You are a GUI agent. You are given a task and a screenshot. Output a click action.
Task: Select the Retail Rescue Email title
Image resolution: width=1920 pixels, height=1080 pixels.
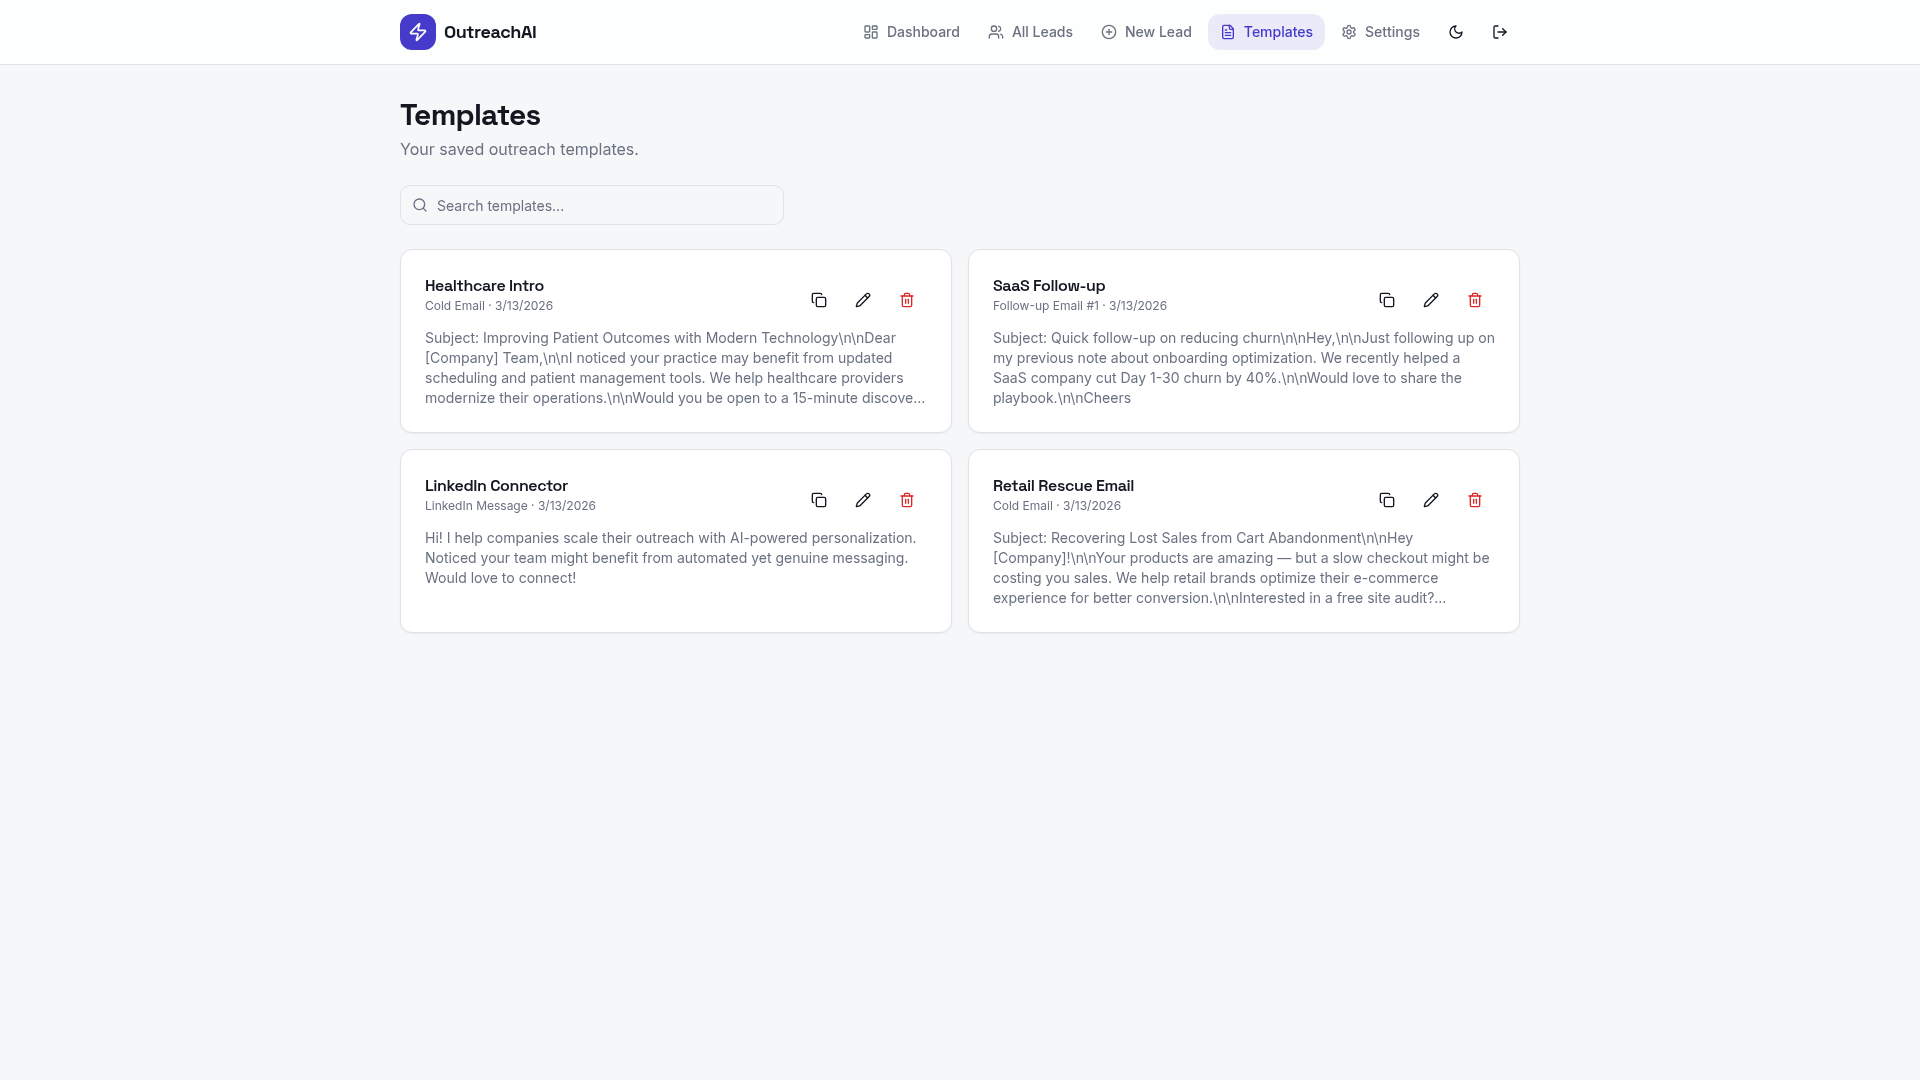tap(1063, 486)
